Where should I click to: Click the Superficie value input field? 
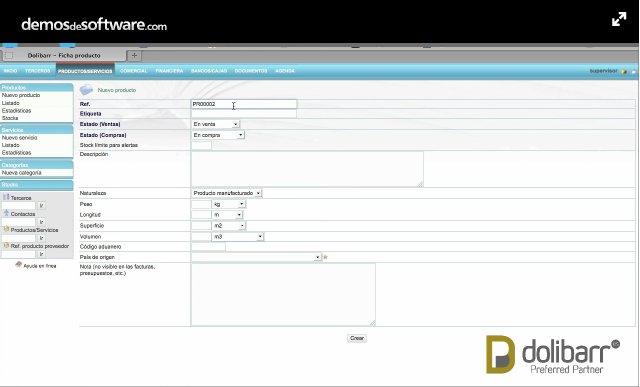(x=201, y=226)
